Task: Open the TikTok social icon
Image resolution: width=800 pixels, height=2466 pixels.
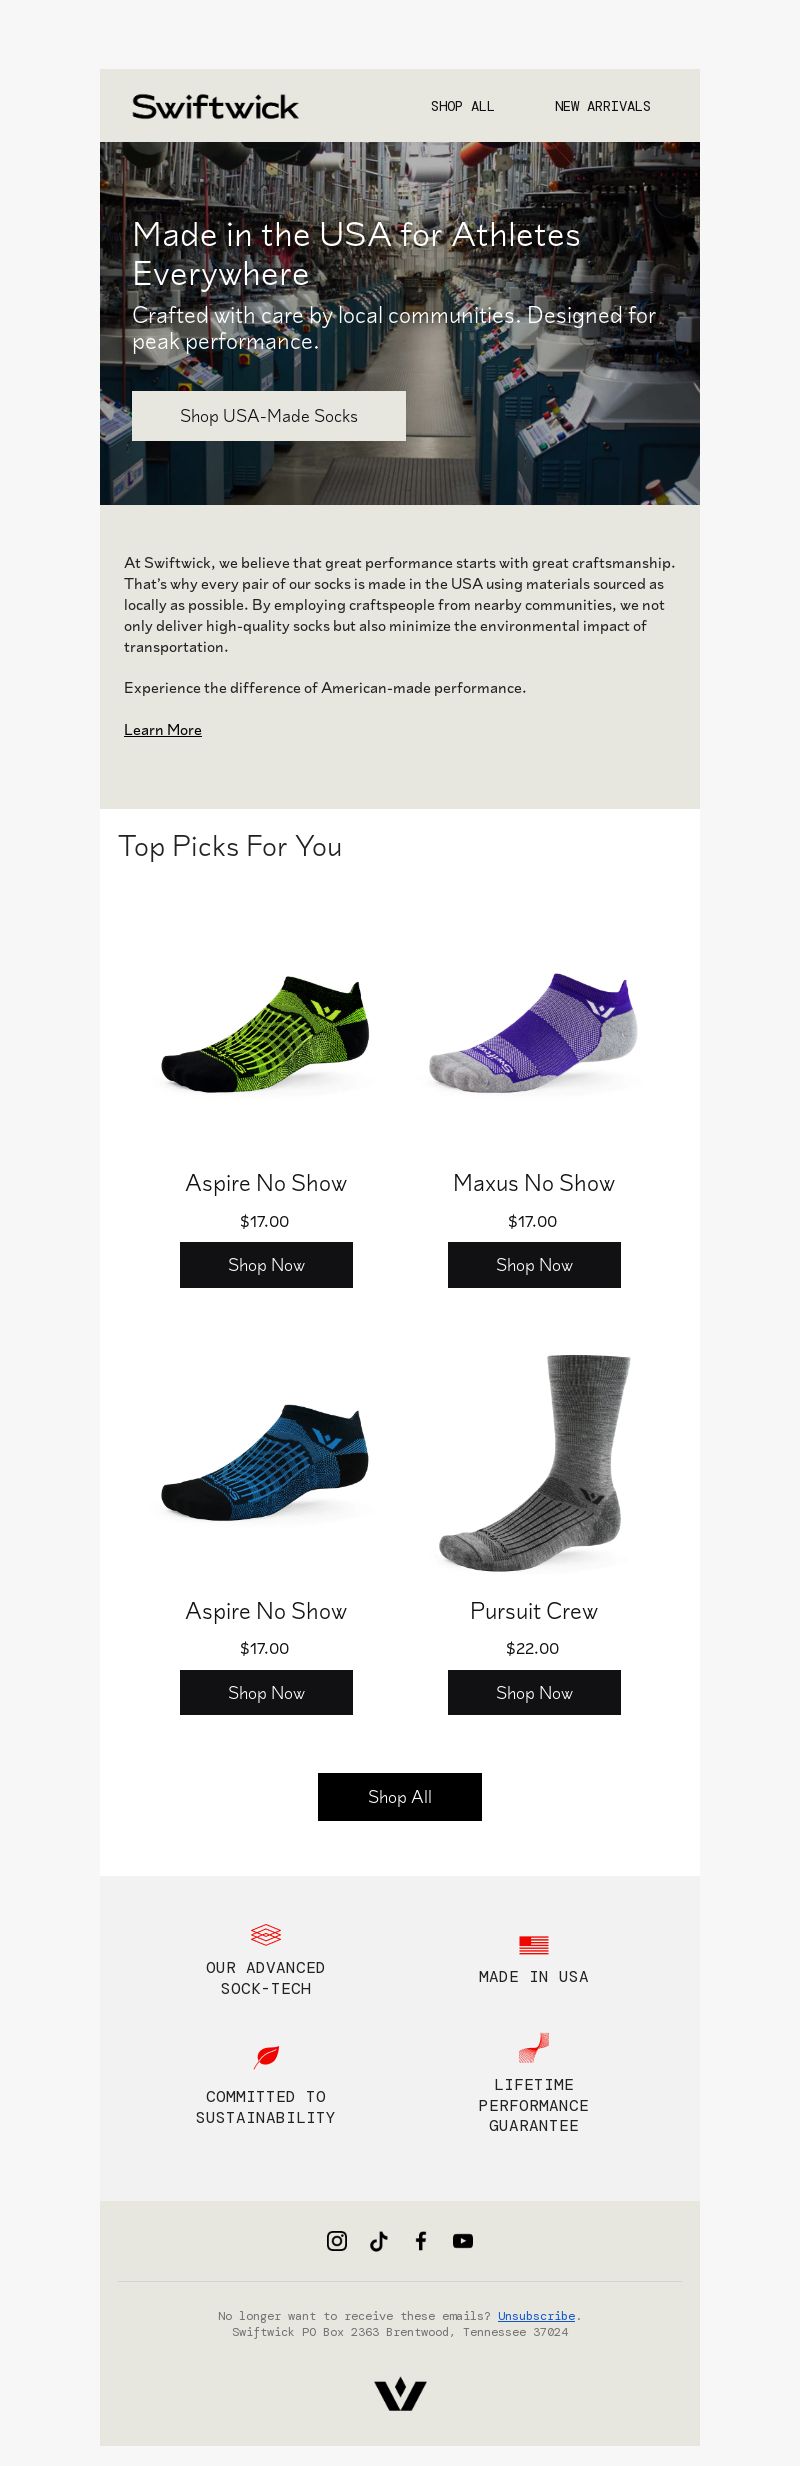Action: pyautogui.click(x=379, y=2241)
